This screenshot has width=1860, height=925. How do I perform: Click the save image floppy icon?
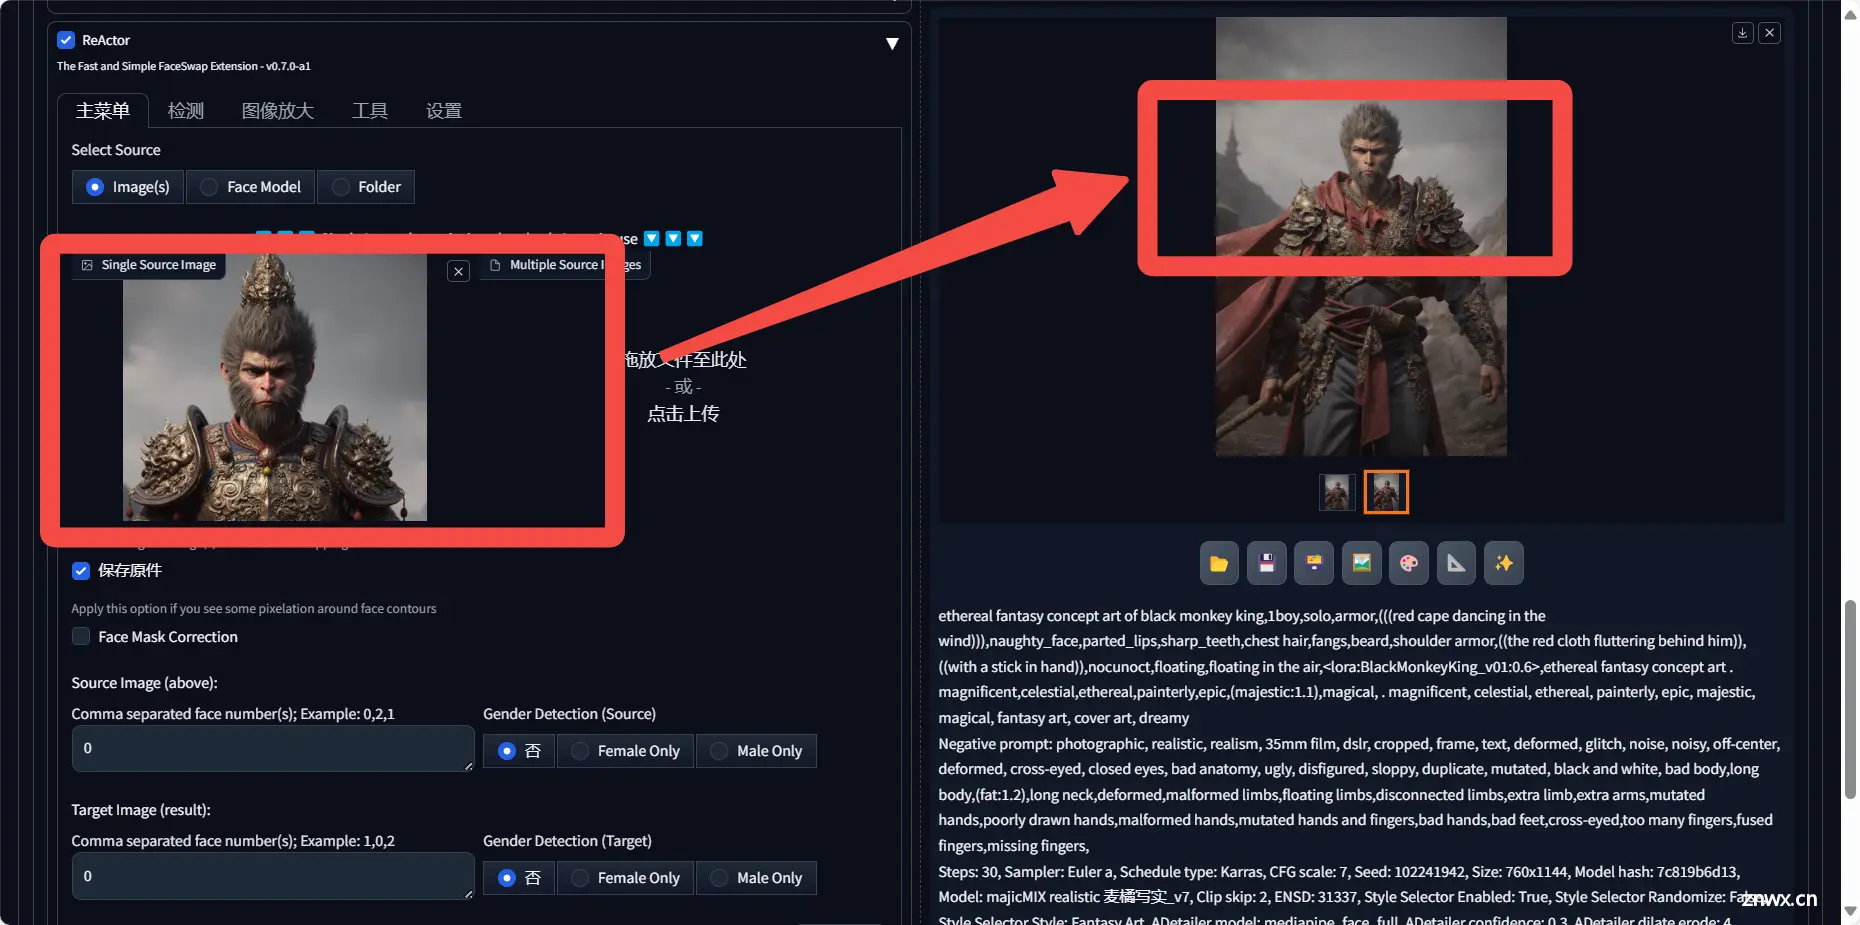[x=1267, y=563]
